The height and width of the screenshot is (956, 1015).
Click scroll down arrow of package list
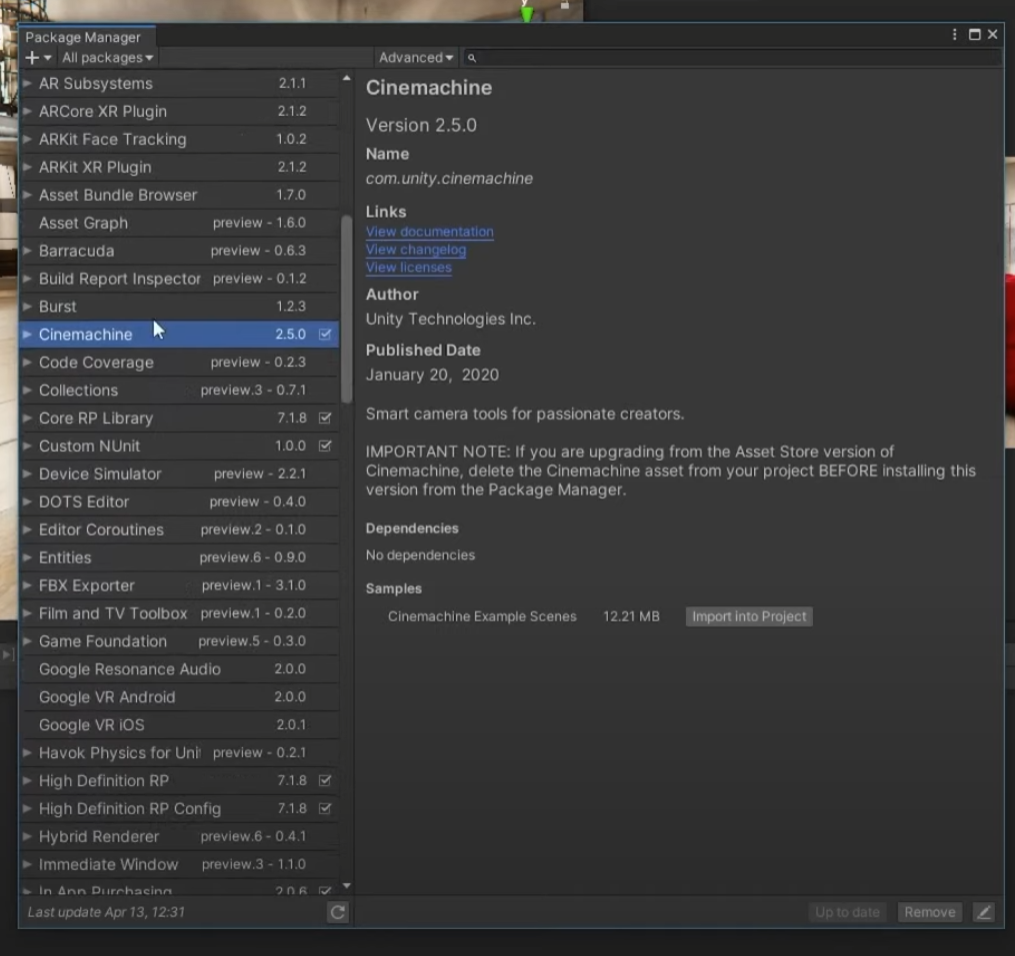coord(346,885)
